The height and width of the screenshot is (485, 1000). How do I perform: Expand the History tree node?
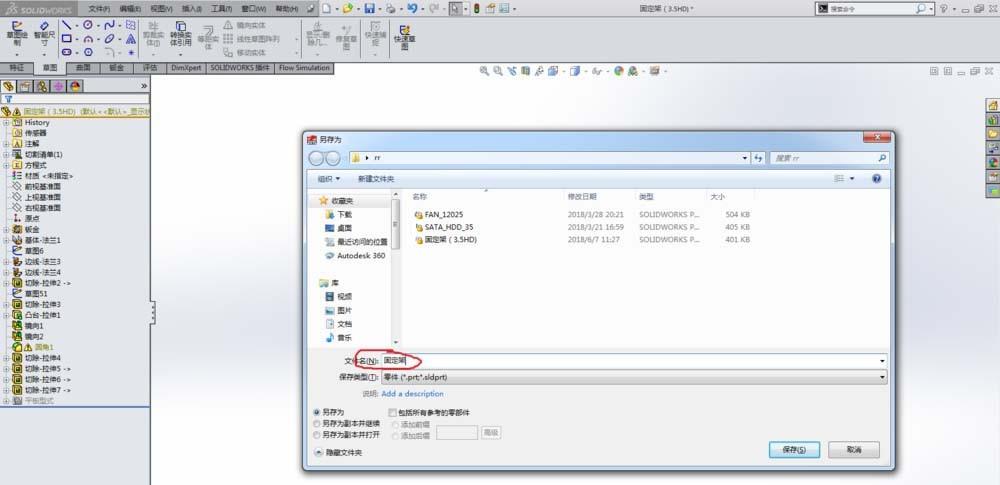(6, 122)
